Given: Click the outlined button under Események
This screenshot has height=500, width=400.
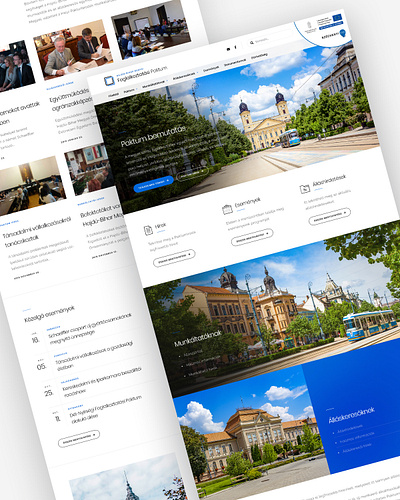Looking at the screenshot, I should point(252,237).
